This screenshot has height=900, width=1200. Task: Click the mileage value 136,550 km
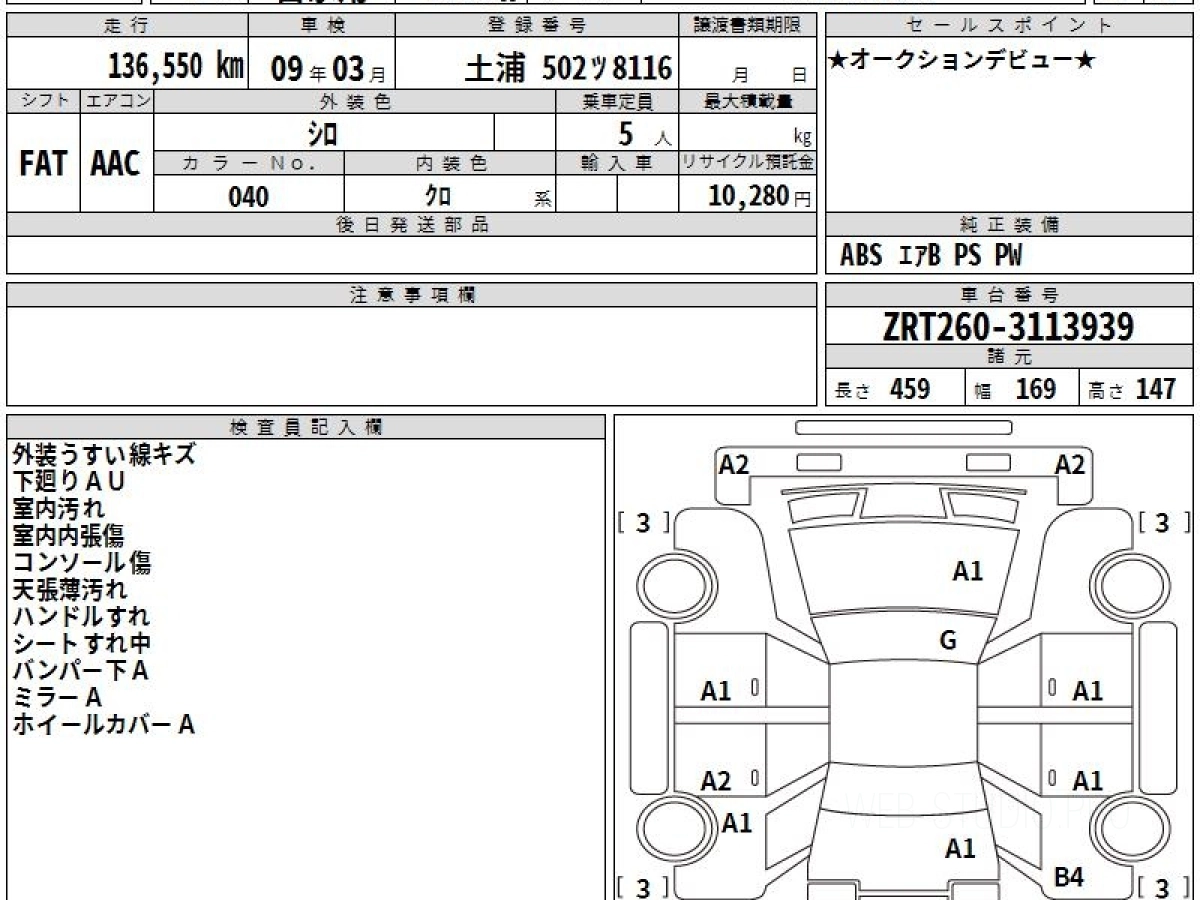[176, 67]
